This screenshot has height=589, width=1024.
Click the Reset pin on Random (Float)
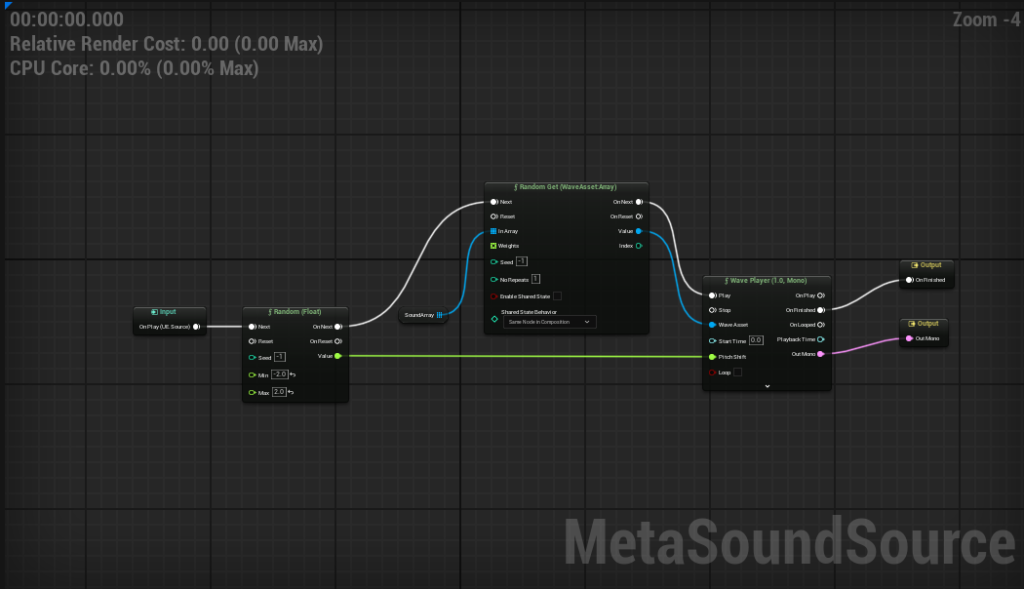point(253,341)
